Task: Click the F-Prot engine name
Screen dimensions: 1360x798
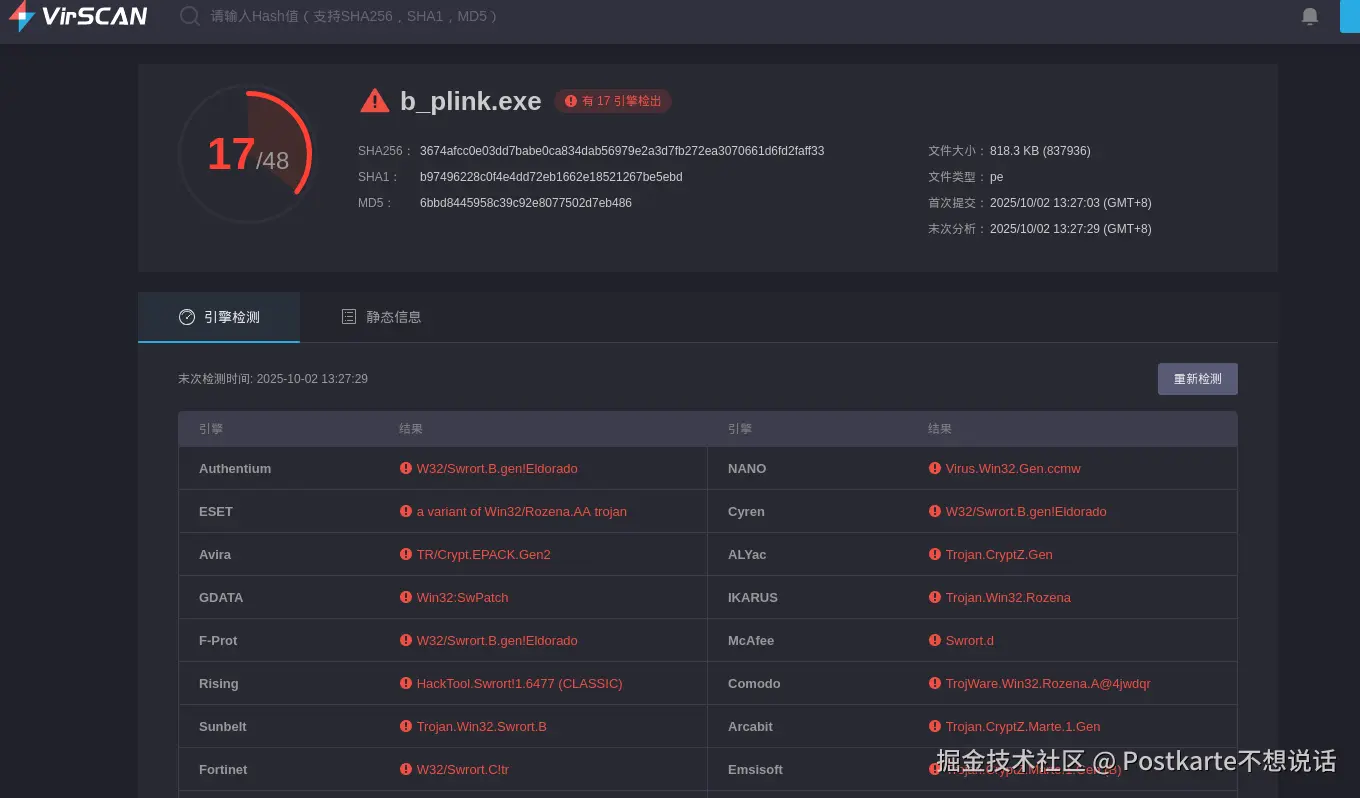Action: click(218, 640)
